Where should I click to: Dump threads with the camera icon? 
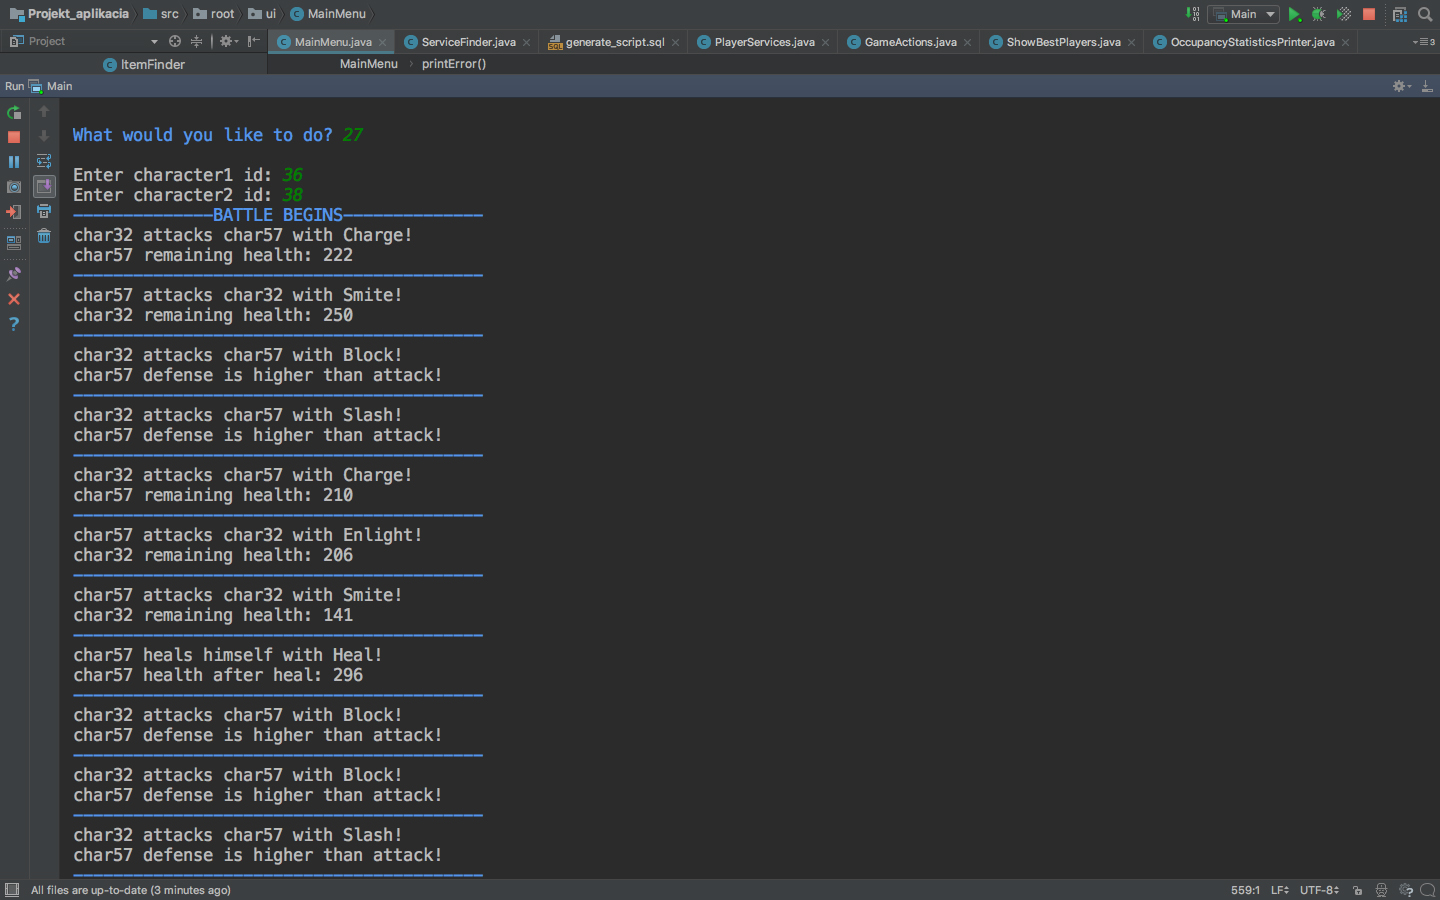click(x=14, y=187)
